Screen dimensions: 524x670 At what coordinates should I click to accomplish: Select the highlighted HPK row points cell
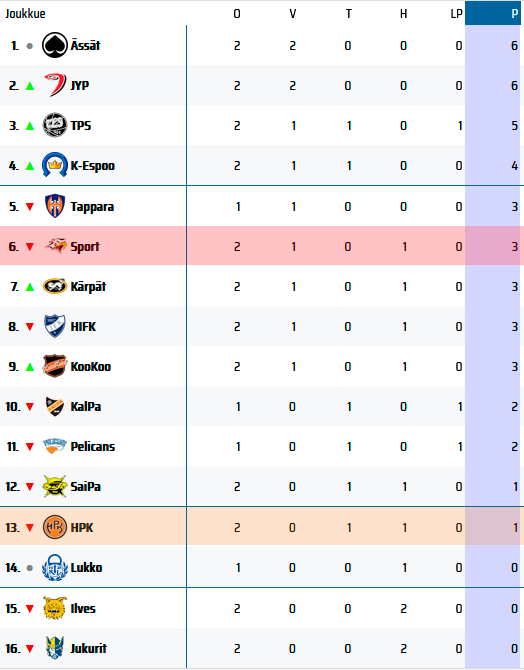(x=492, y=527)
